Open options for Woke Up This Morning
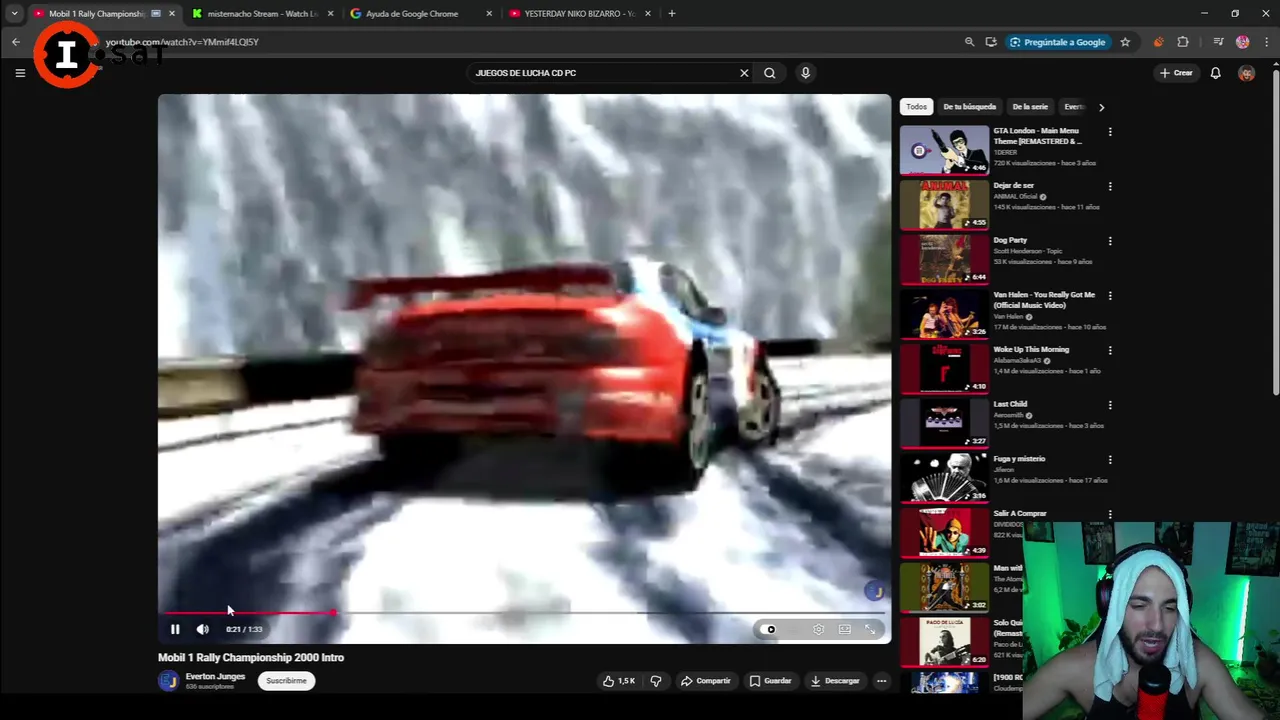1280x720 pixels. tap(1110, 351)
